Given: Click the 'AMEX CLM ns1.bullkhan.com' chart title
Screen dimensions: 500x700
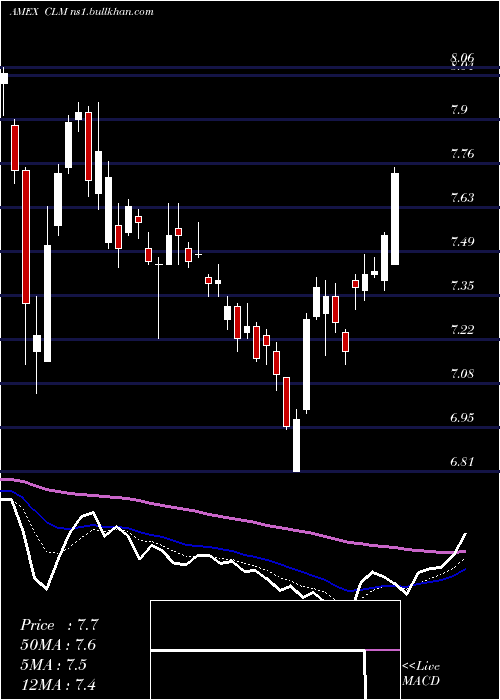Looking at the screenshot, I should click(82, 12).
